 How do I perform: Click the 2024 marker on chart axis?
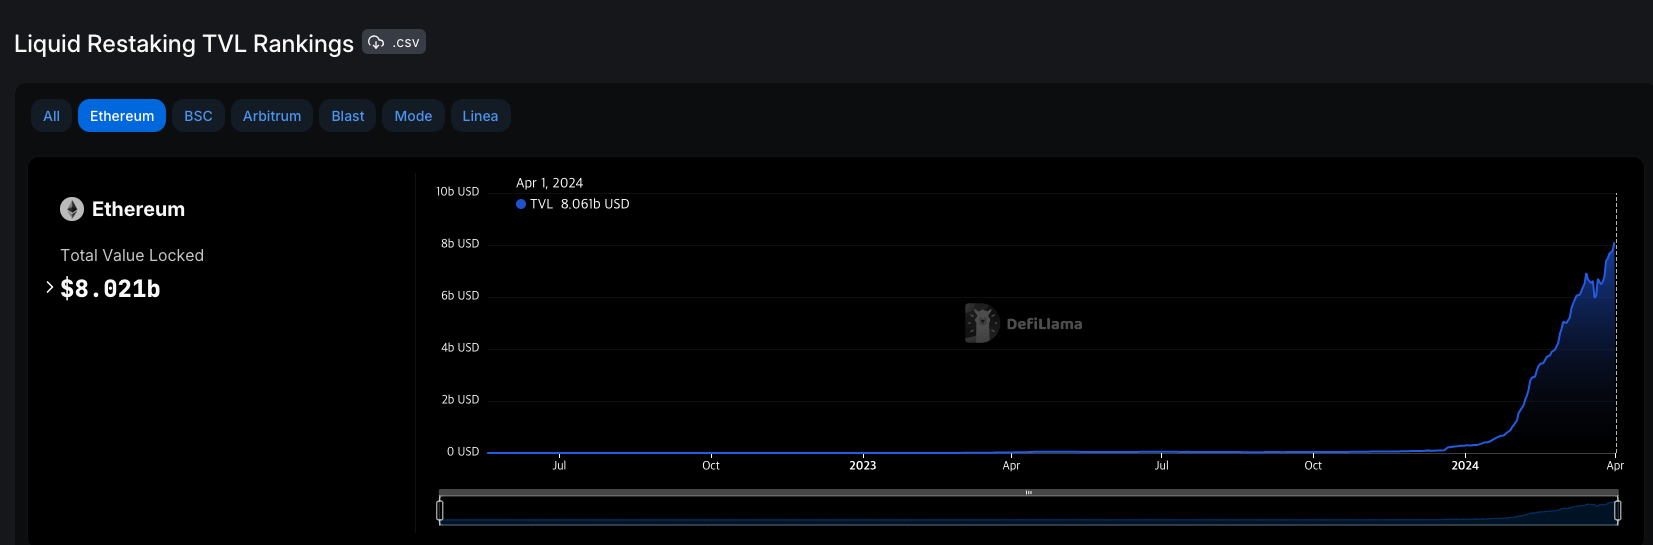tap(1465, 465)
